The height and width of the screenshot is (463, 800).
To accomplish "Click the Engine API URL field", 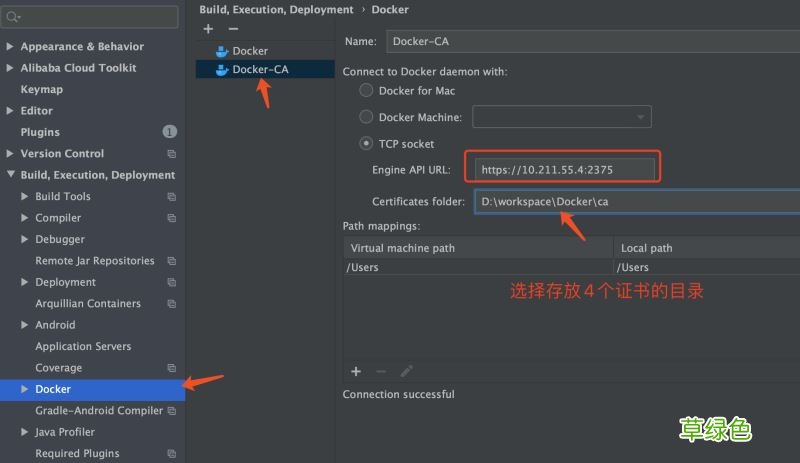I will coord(565,169).
